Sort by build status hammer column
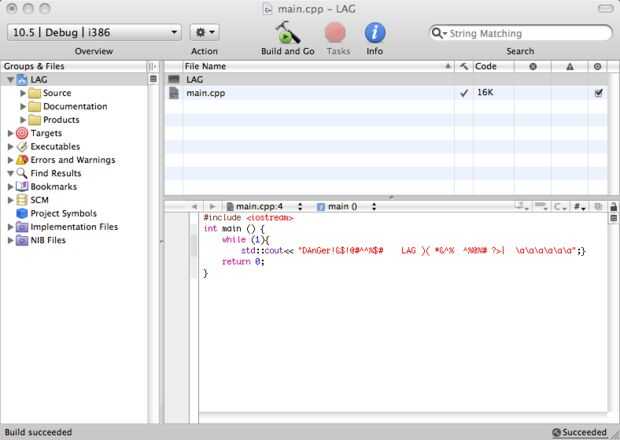The height and width of the screenshot is (440, 620). [x=463, y=66]
